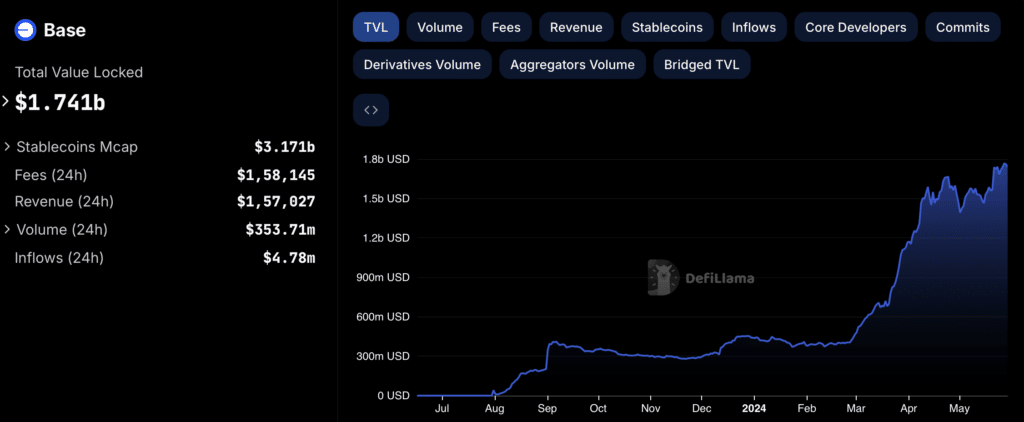
Task: Click the Fees (24h) label
Action: (51, 175)
